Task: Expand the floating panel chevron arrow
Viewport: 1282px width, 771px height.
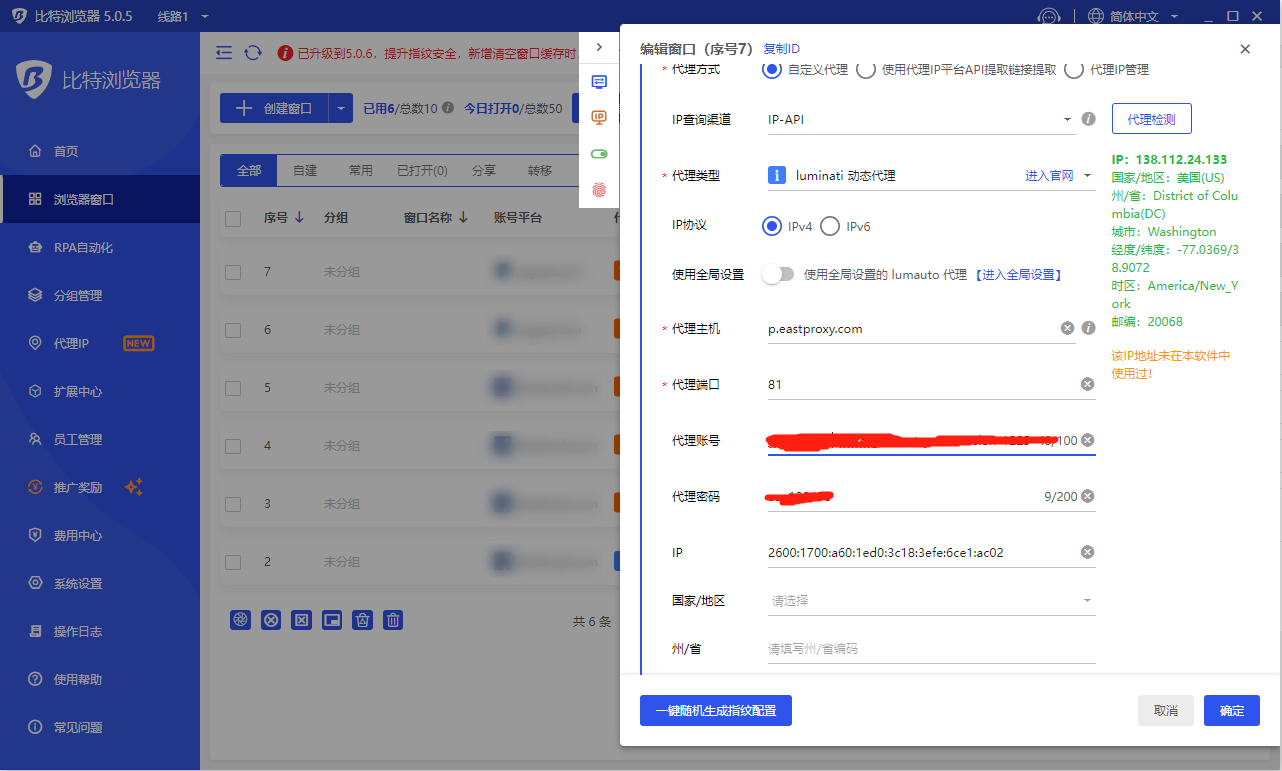Action: click(599, 47)
